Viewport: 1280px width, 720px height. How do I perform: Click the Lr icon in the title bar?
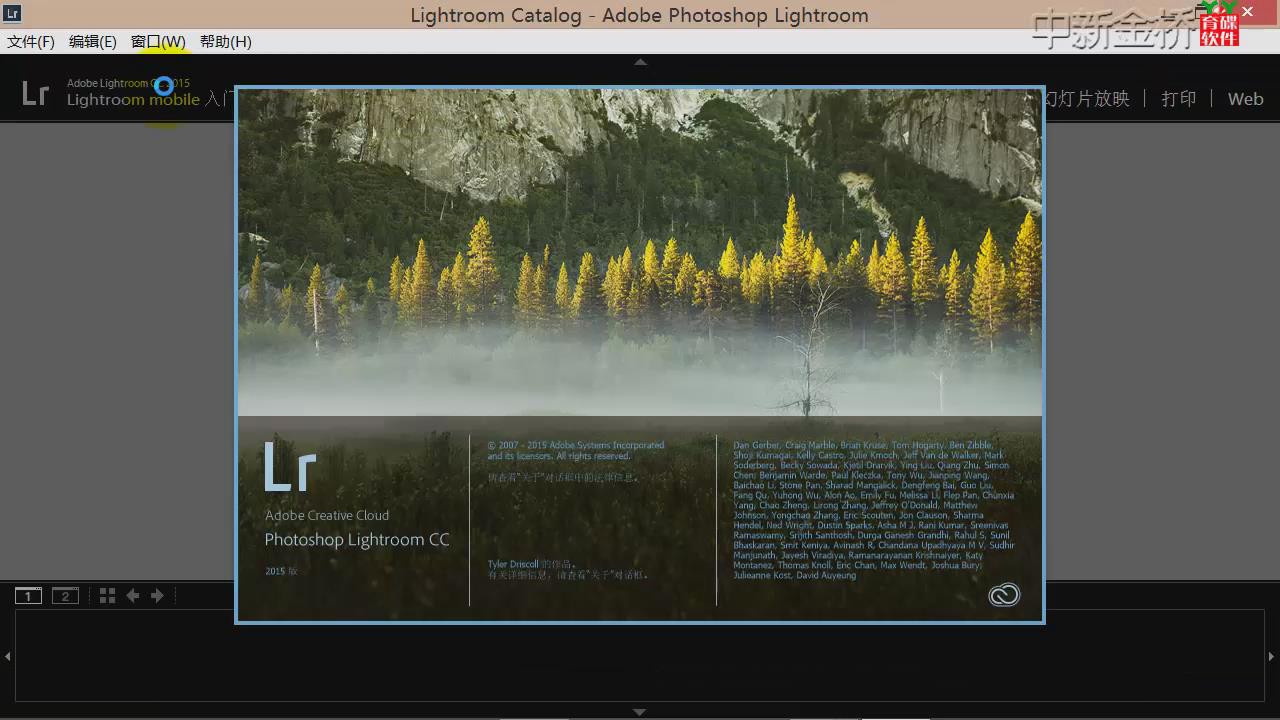(12, 14)
